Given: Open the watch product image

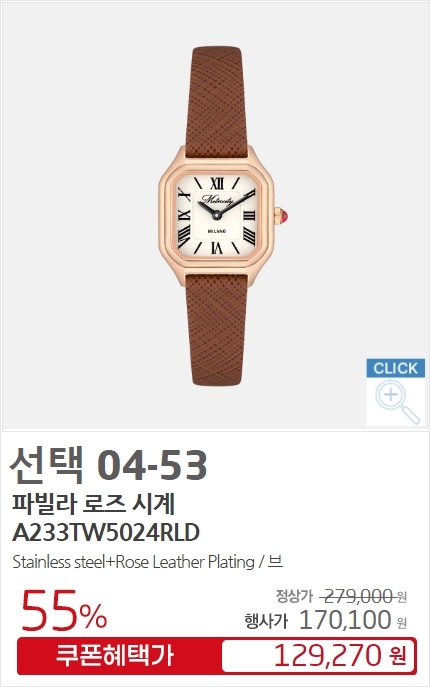Looking at the screenshot, I should tap(216, 216).
